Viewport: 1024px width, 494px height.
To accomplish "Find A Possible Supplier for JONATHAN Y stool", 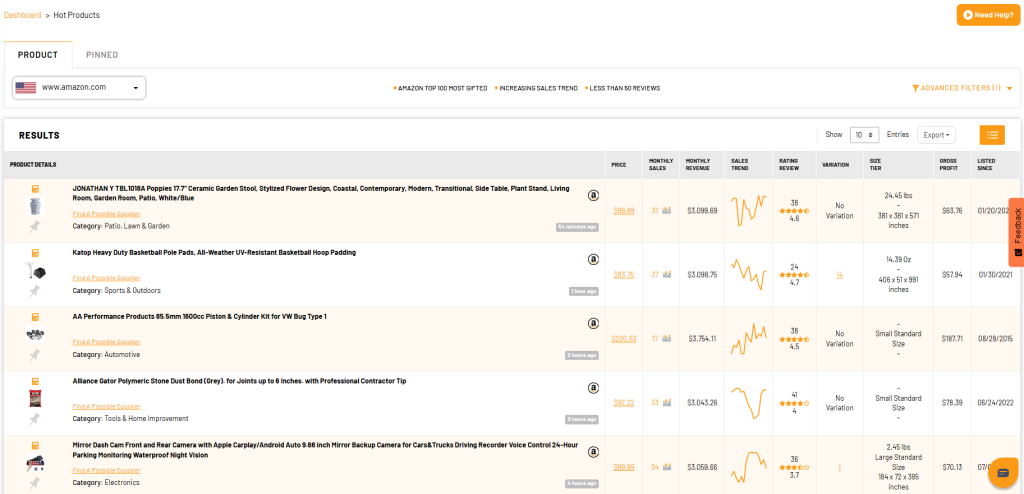I will pyautogui.click(x=106, y=214).
